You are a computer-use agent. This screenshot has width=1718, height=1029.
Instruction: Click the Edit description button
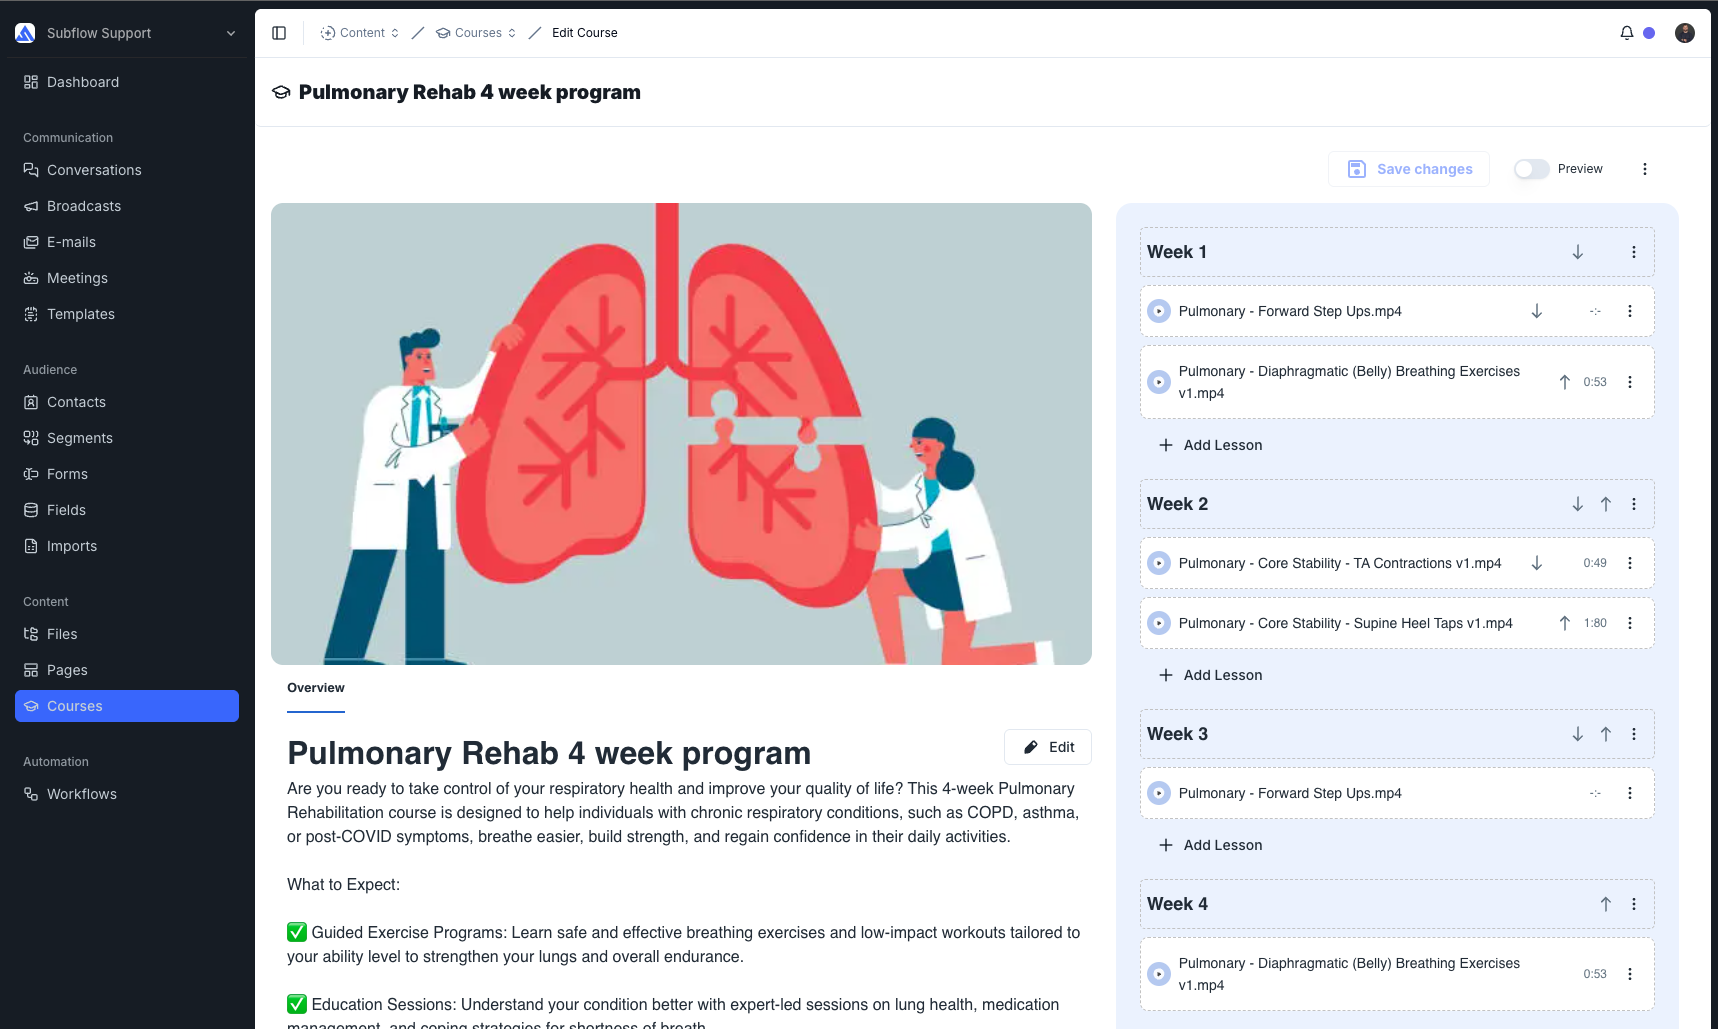1048,747
